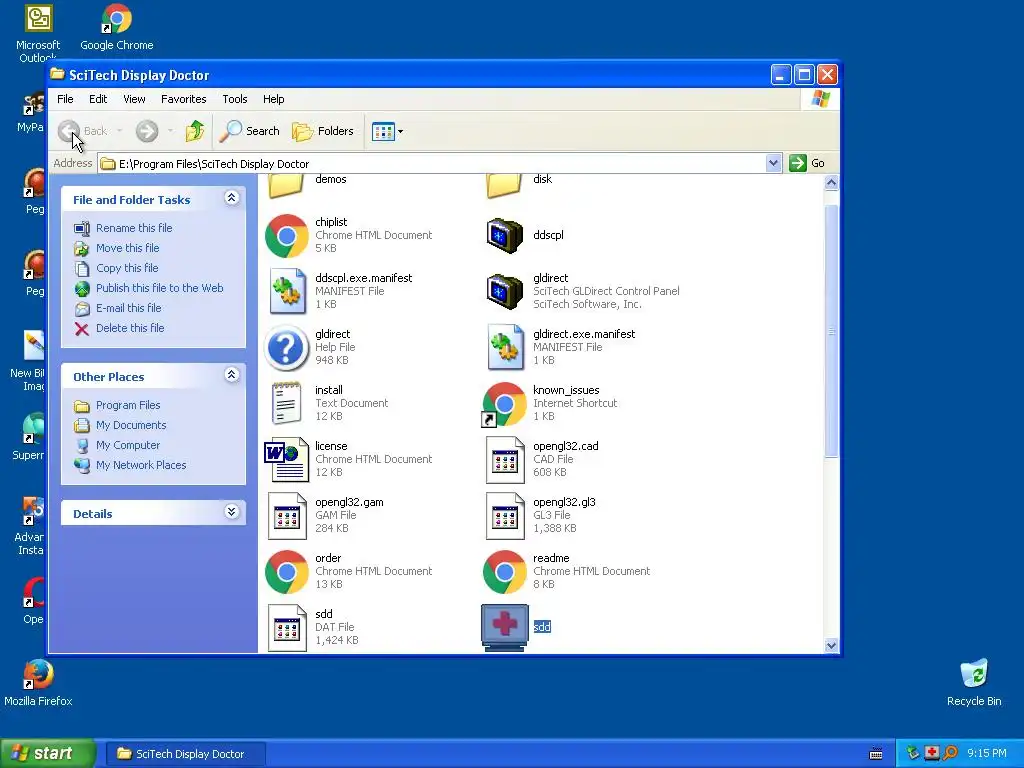
Task: Select the gldirect.exe.manifest file icon
Action: [x=505, y=347]
